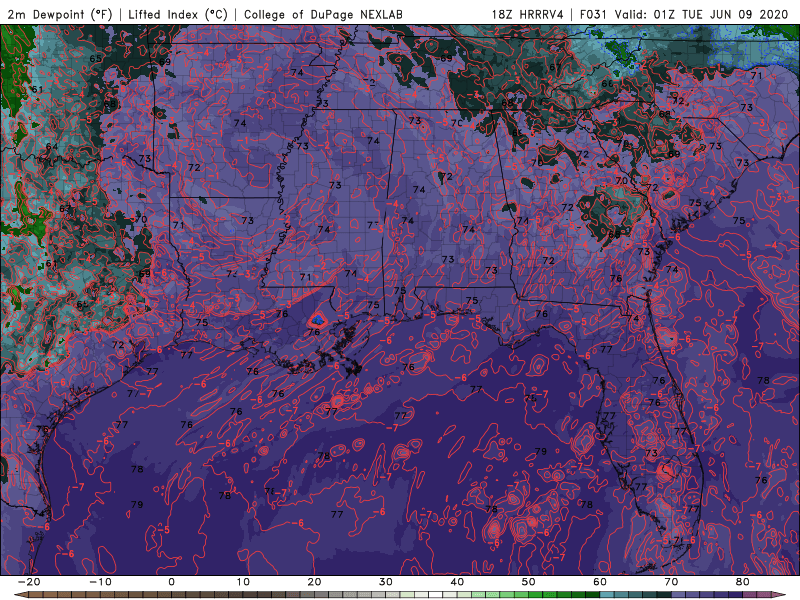Click the "Lifted Index (°C)" title text

coord(178,15)
